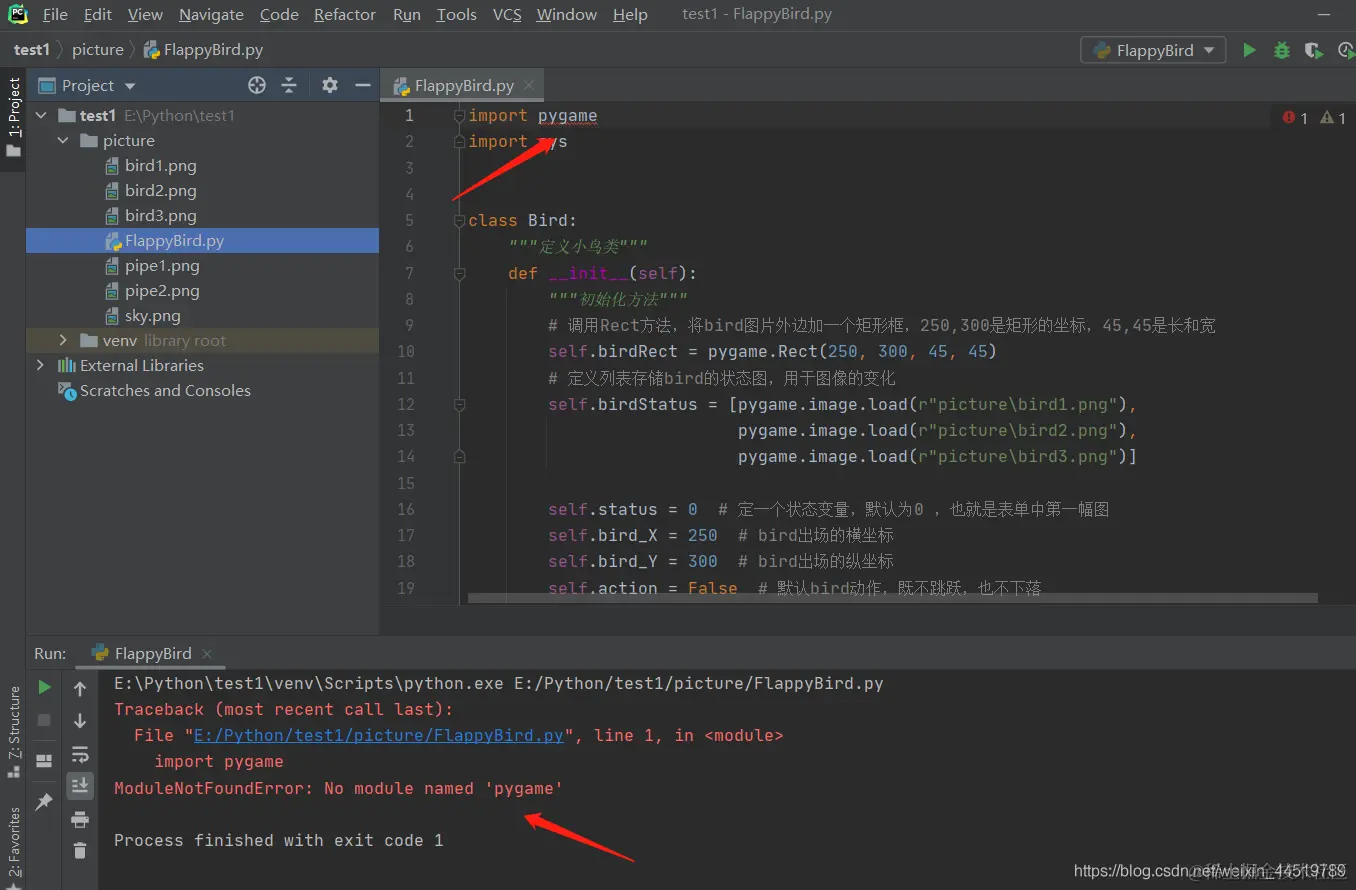This screenshot has height=890, width=1356.
Task: Open the Project view dropdown arrow
Action: tap(130, 86)
